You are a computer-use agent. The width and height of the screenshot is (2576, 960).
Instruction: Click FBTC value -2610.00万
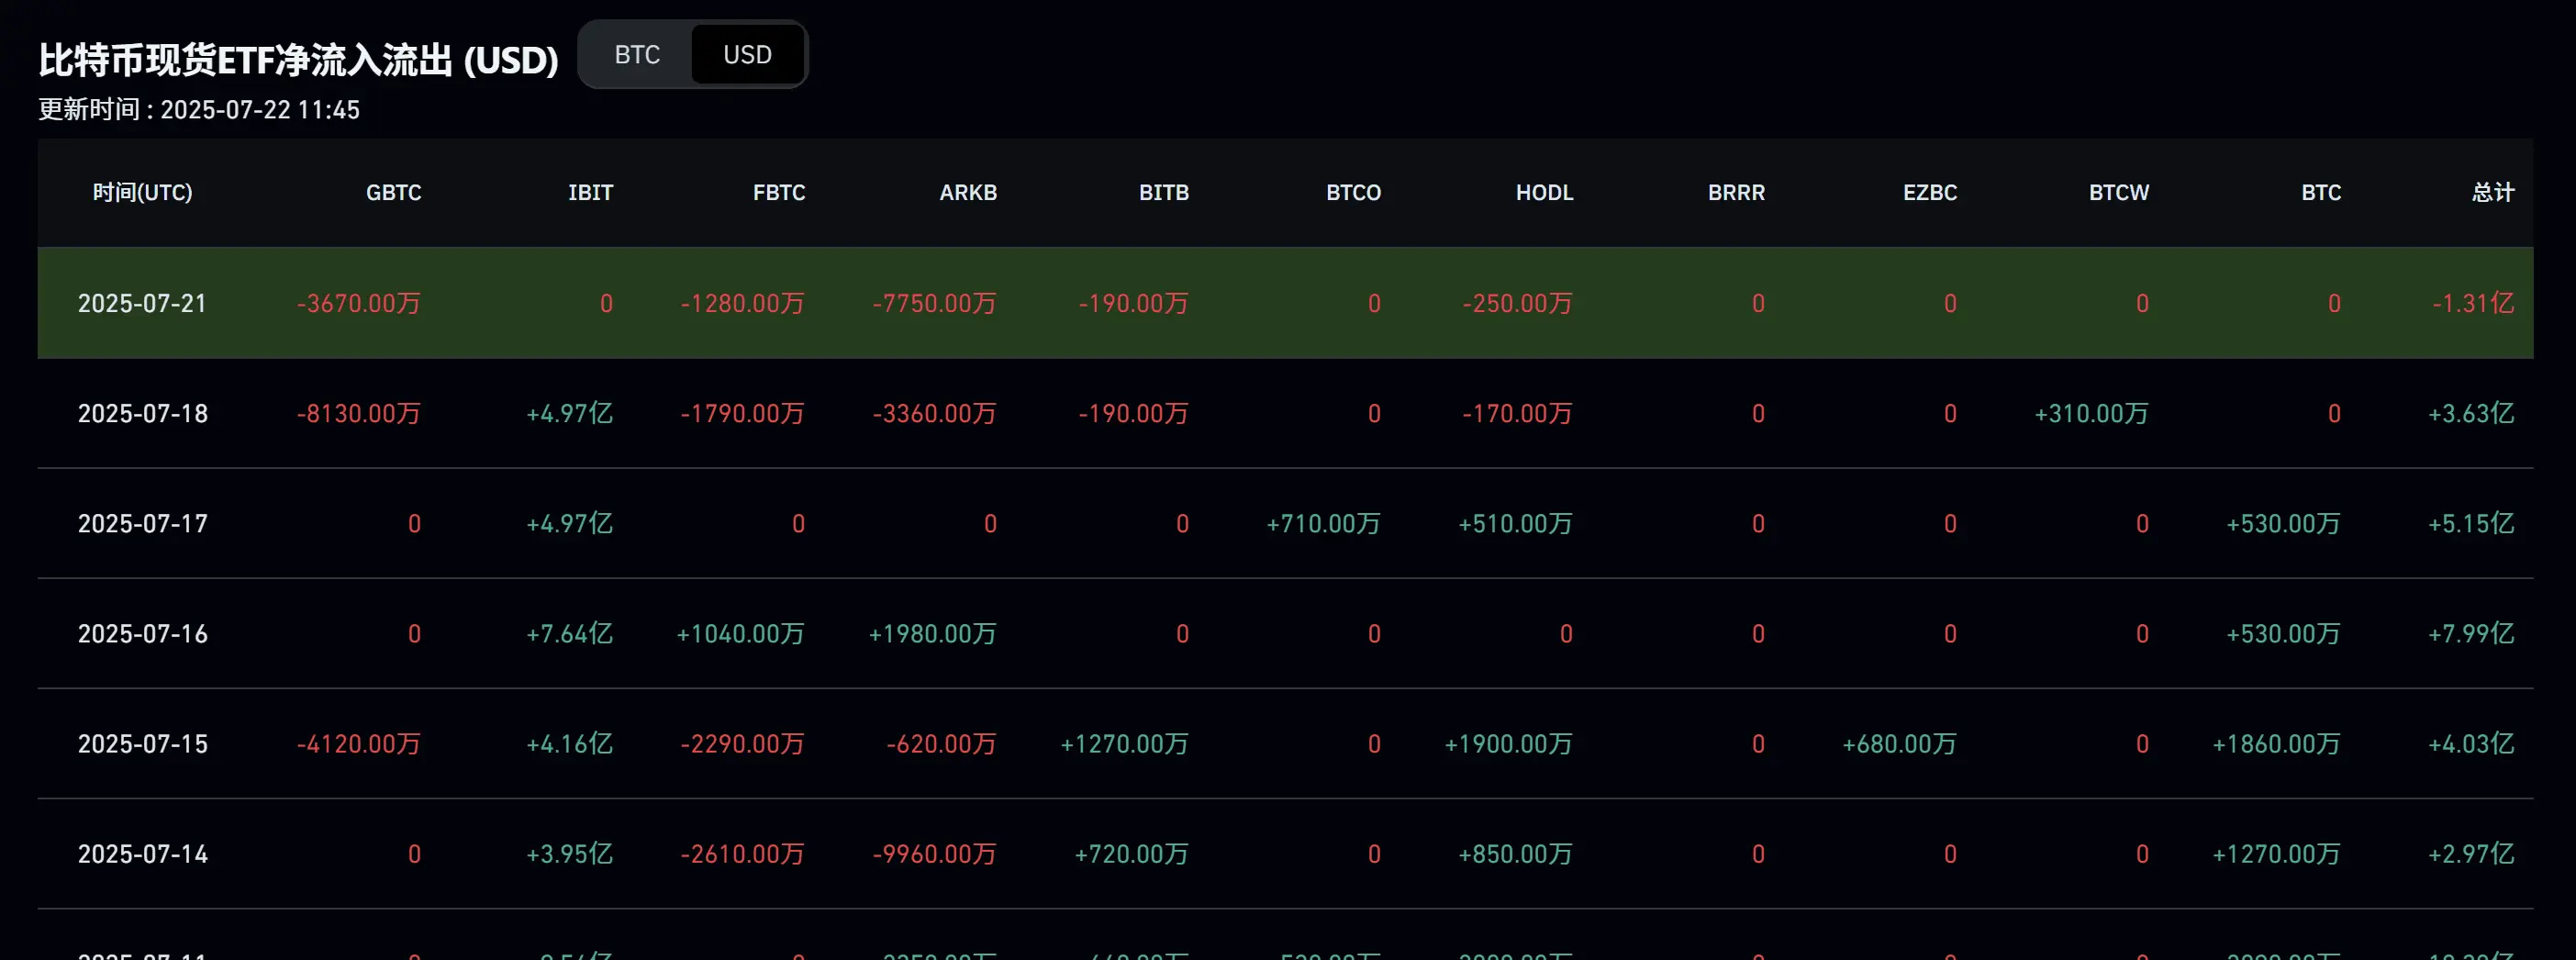coord(743,853)
